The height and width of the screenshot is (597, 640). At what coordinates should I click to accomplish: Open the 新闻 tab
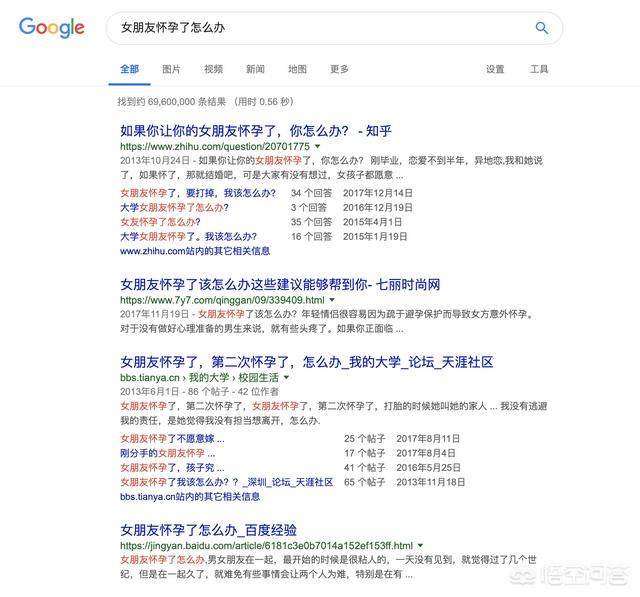pos(256,69)
